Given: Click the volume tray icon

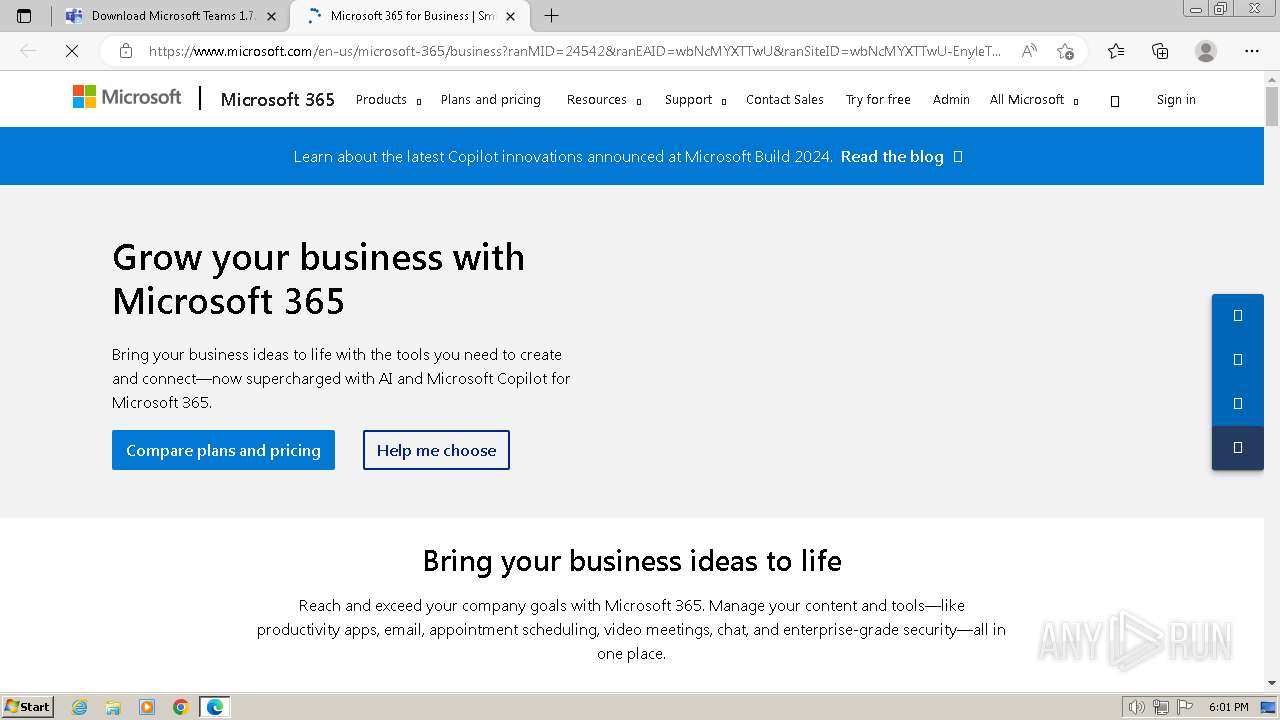Looking at the screenshot, I should 1137,707.
